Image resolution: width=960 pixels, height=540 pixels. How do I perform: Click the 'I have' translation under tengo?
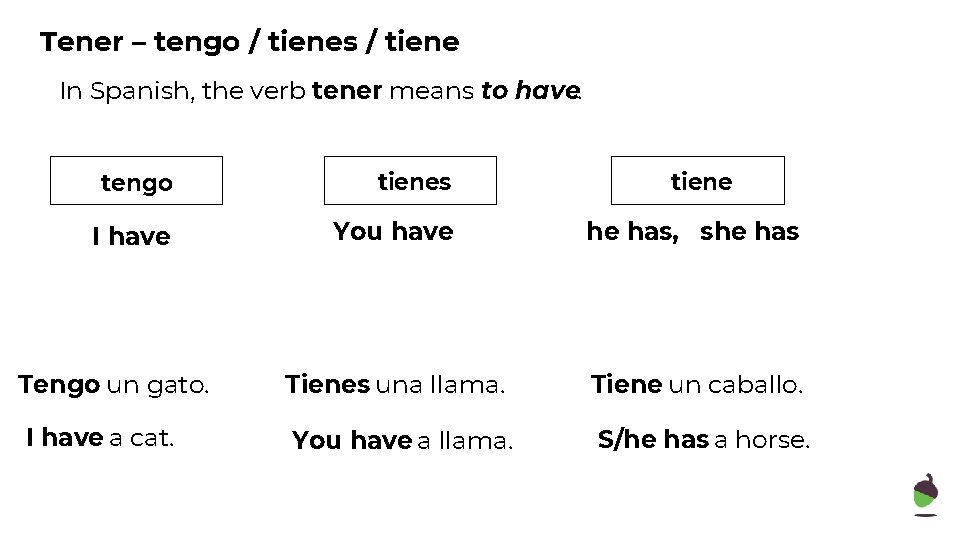click(131, 236)
